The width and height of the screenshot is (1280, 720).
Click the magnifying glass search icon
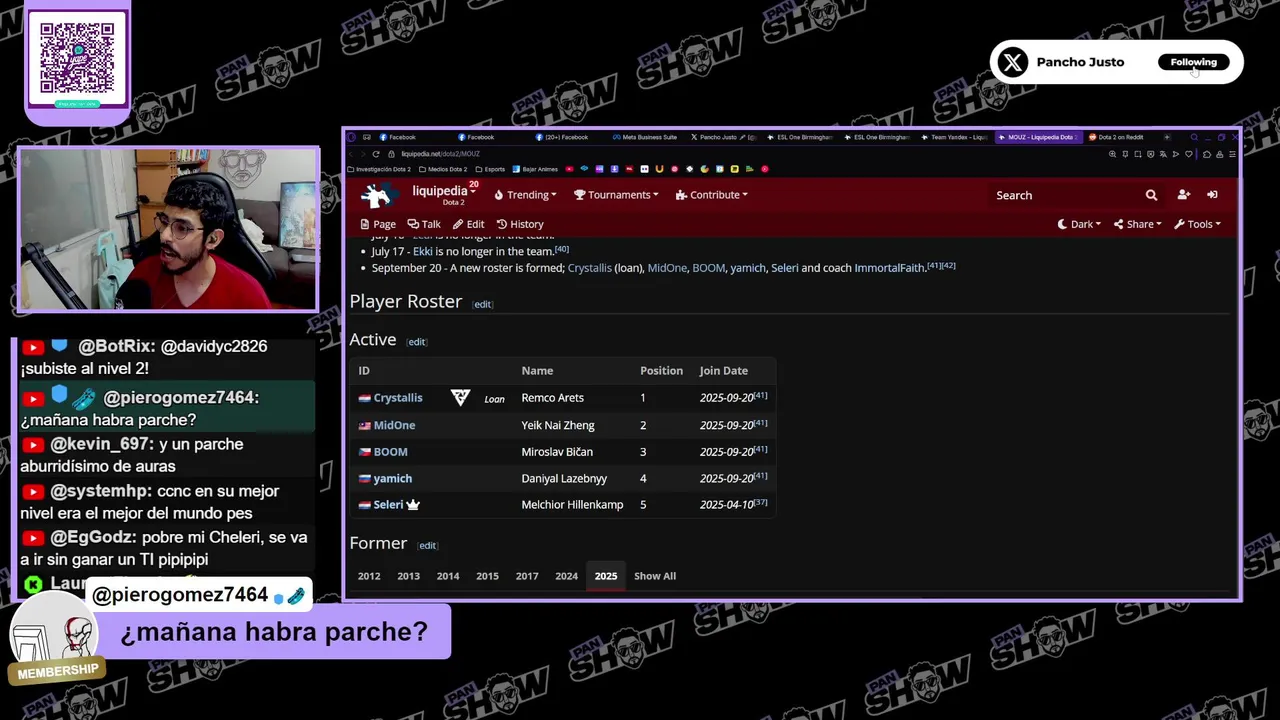1151,195
